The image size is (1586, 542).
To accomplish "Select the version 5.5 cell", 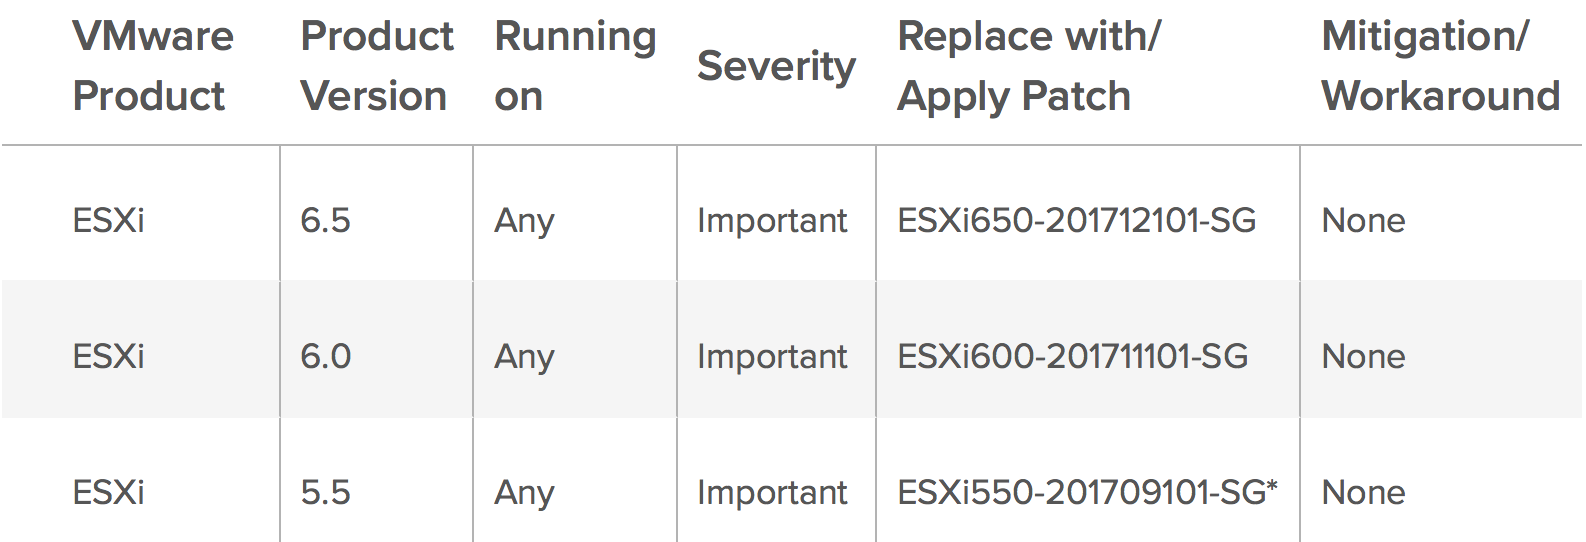I will [325, 492].
